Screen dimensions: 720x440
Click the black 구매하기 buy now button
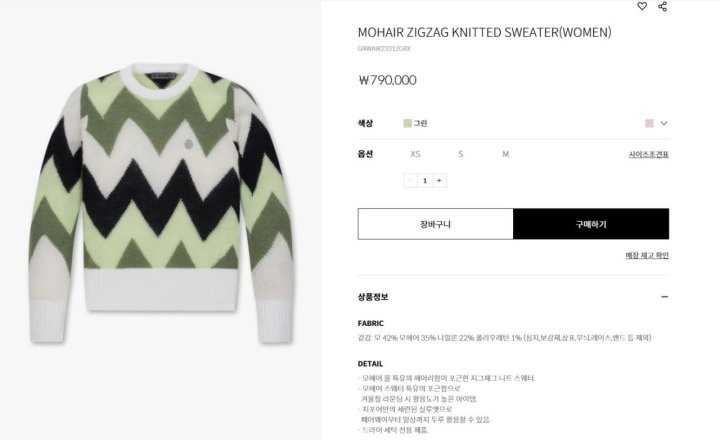591,224
